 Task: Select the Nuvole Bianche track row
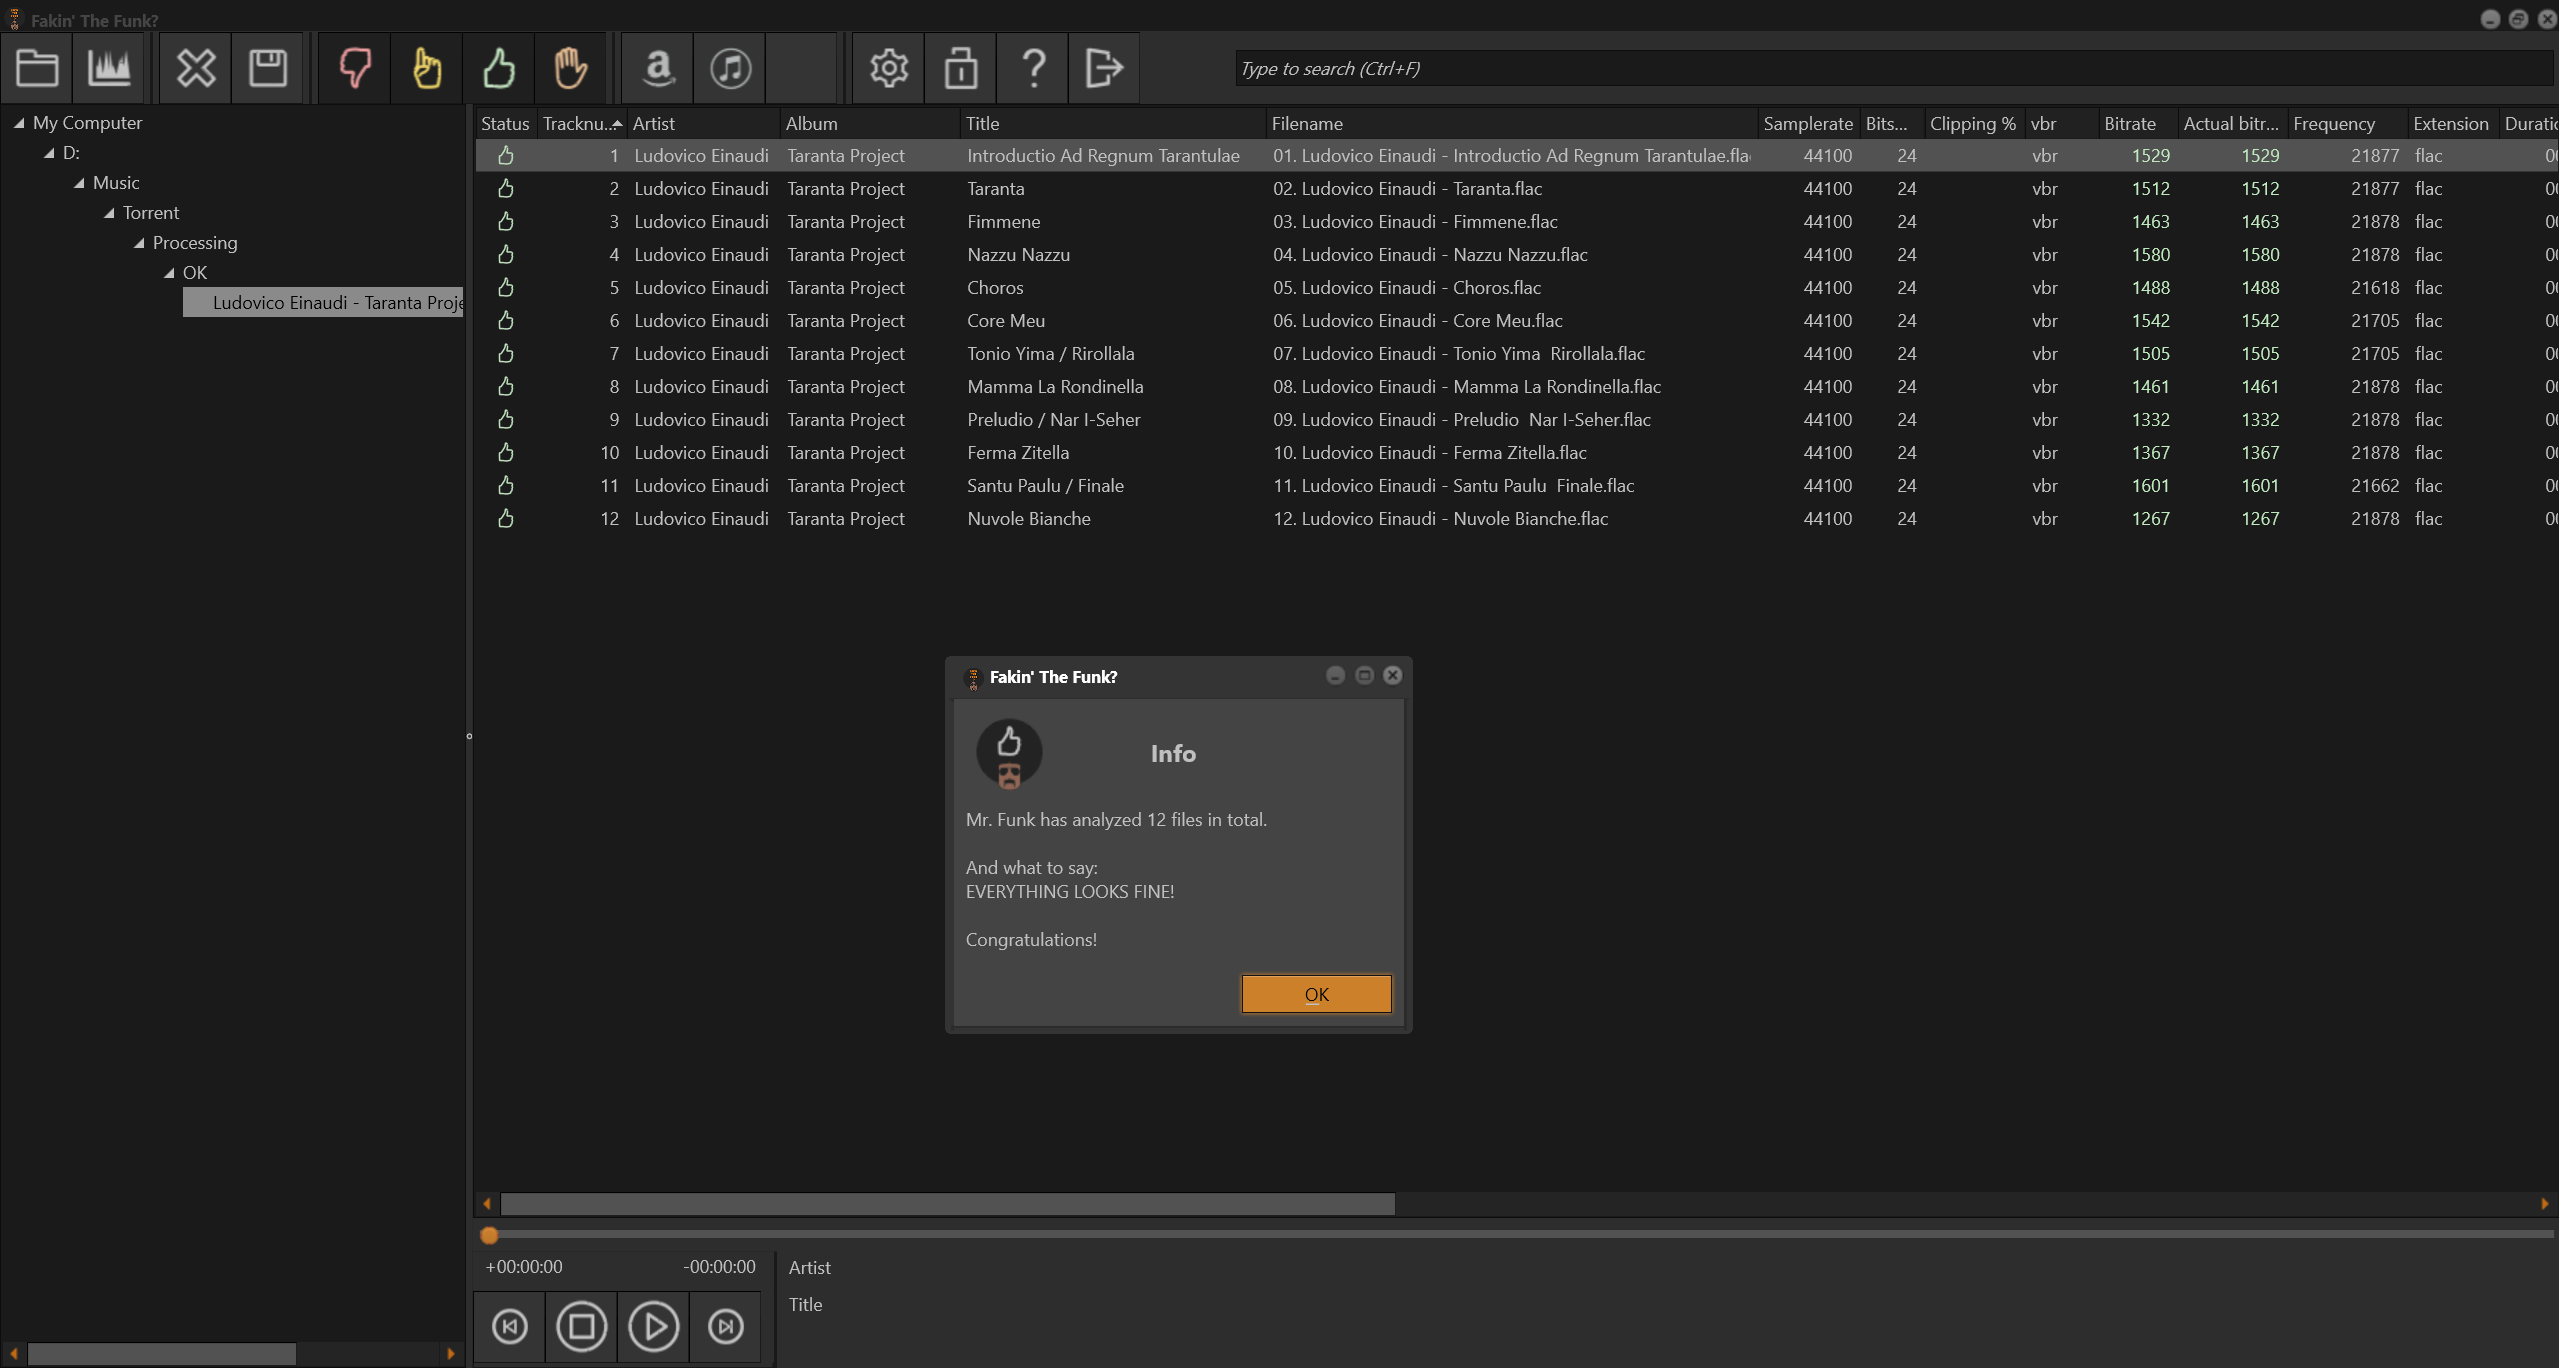coord(1028,518)
